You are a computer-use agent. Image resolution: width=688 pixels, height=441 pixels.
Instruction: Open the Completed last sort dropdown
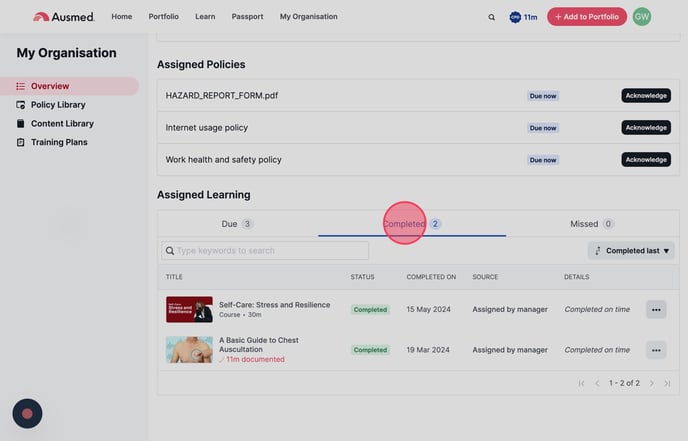point(632,251)
